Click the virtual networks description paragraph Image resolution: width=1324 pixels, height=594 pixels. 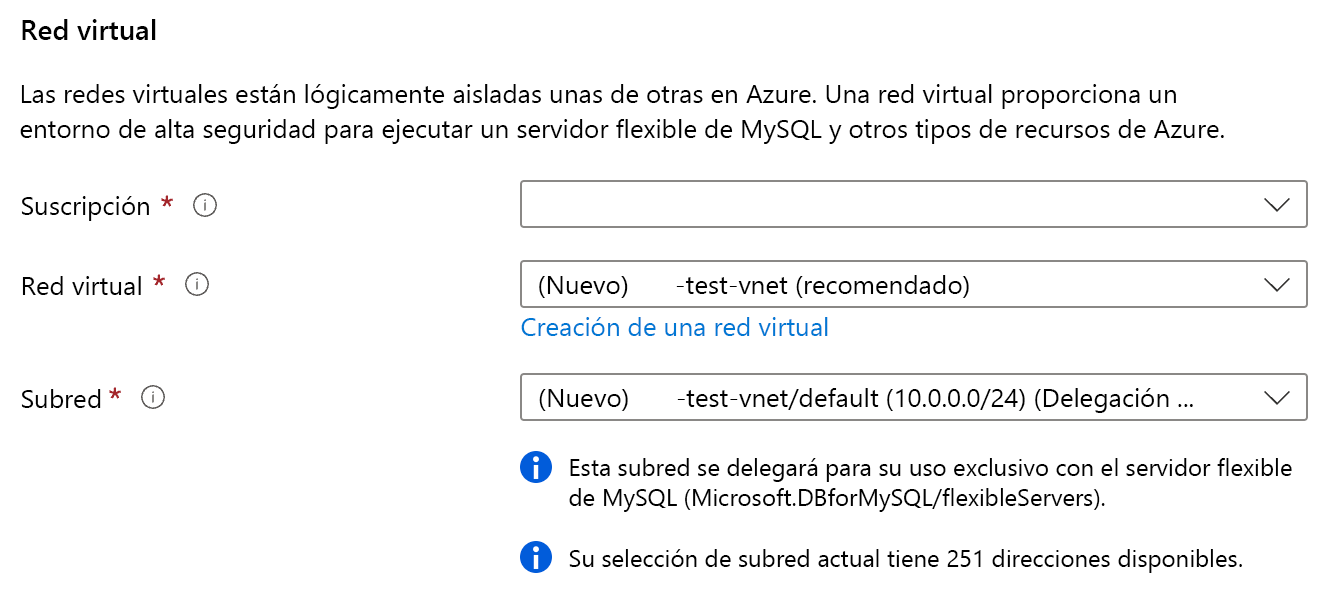(620, 113)
